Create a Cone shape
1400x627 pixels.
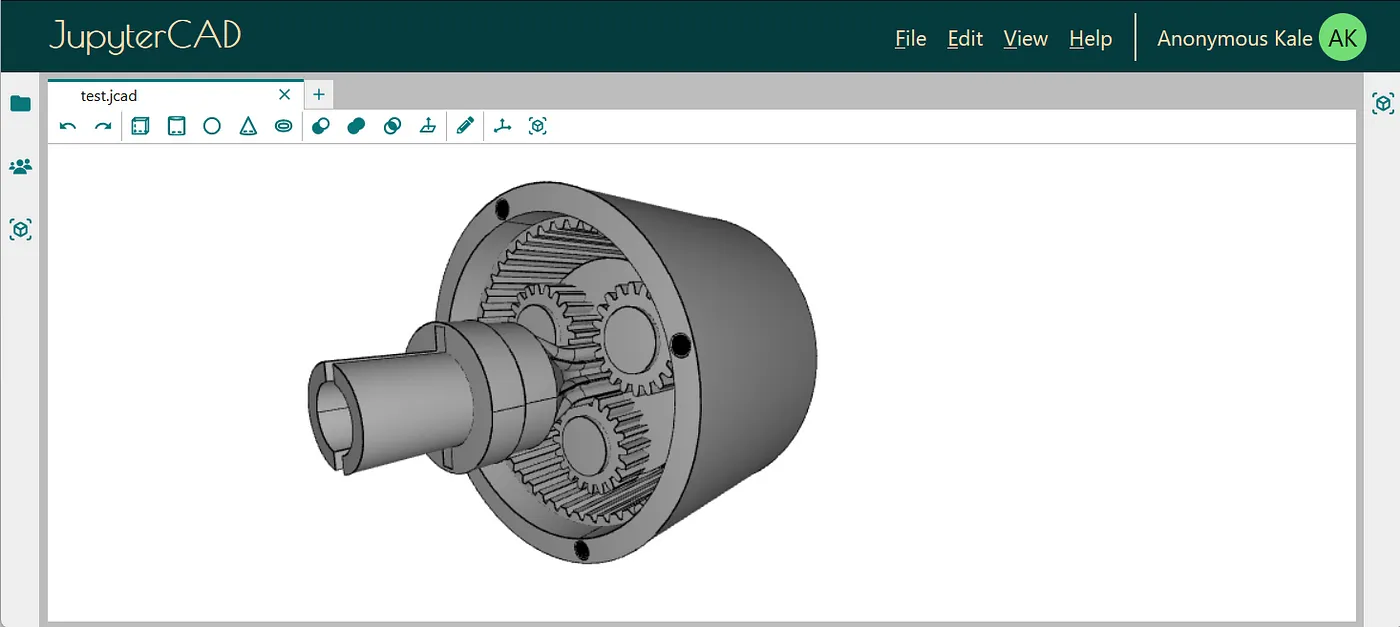(x=248, y=126)
